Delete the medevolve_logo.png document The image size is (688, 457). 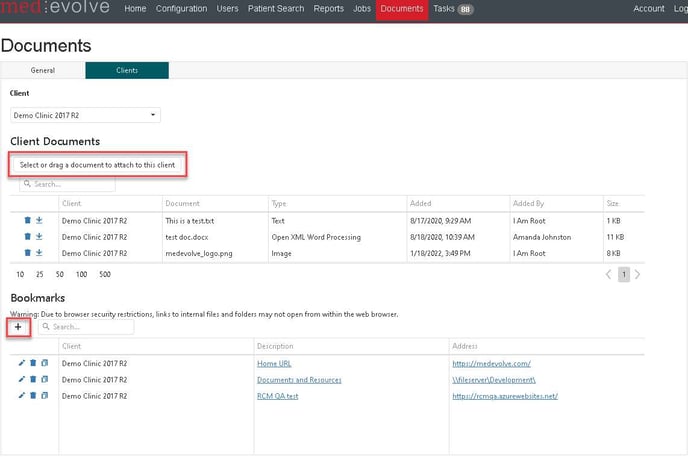point(28,253)
